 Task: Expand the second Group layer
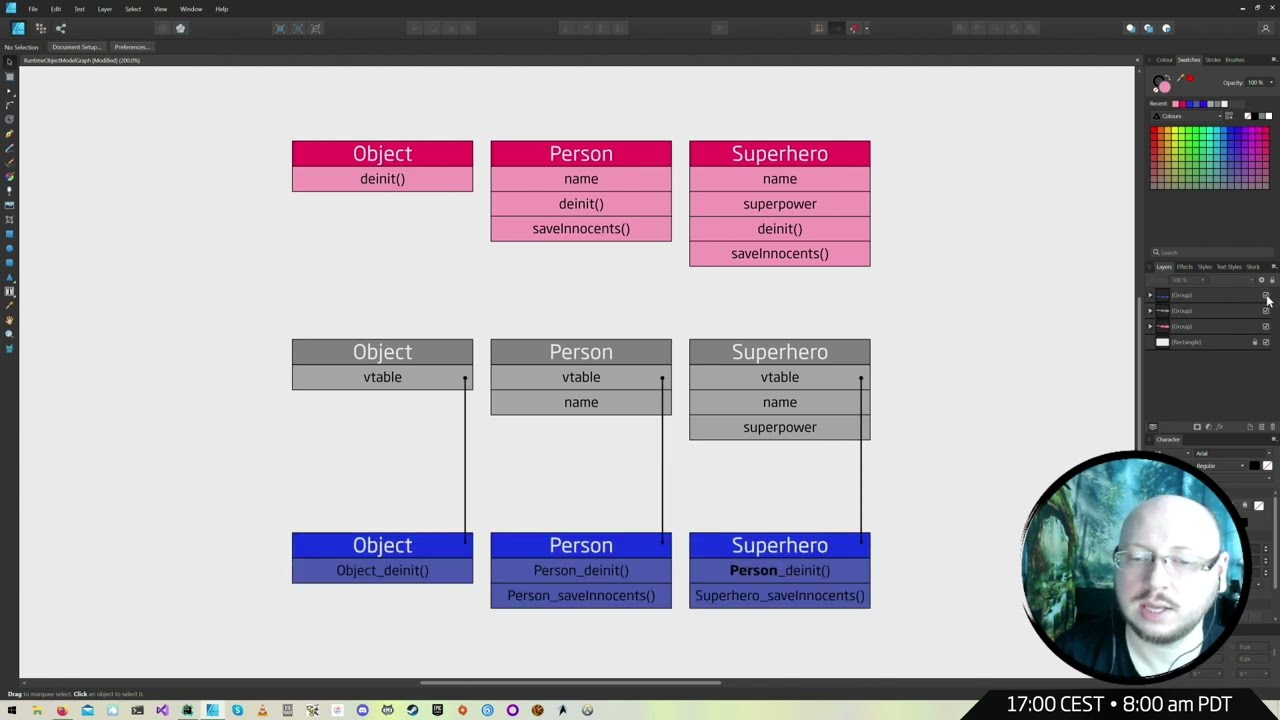click(1150, 311)
